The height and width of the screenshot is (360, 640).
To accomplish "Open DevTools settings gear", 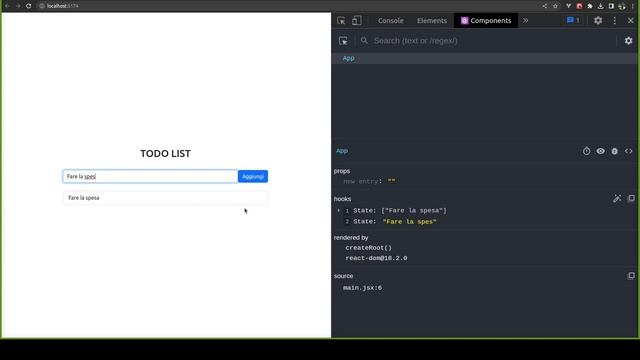I will click(598, 20).
